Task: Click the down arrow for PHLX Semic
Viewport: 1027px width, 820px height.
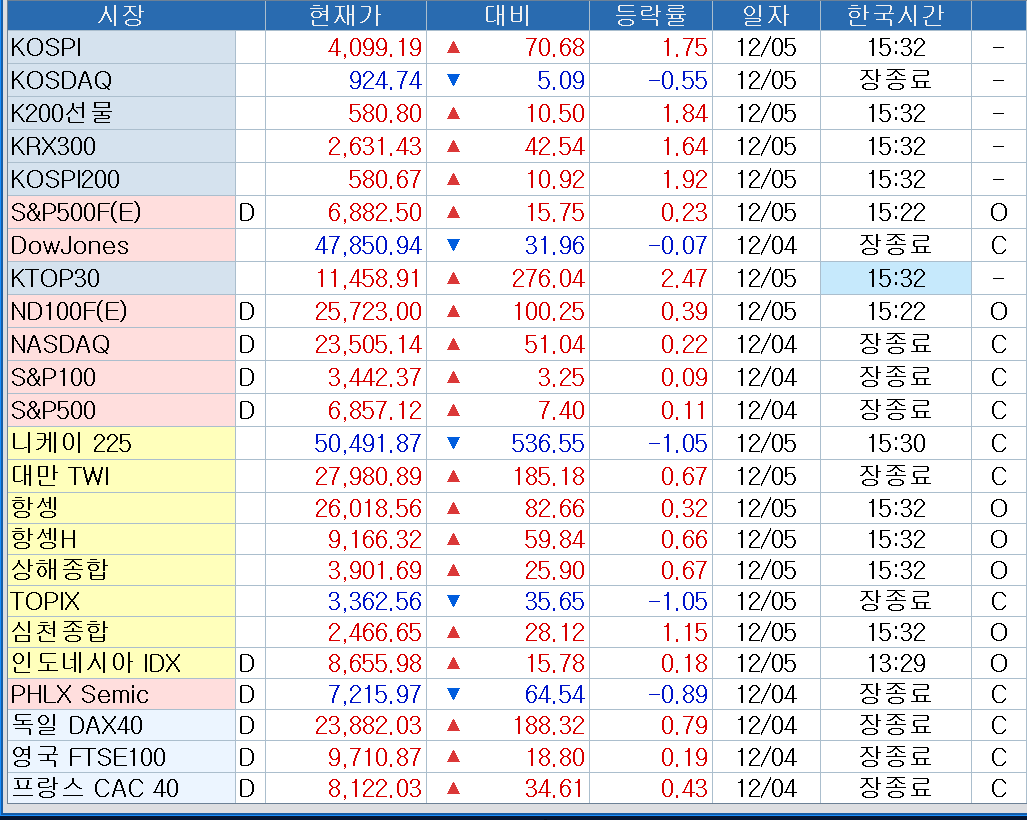Action: click(454, 694)
